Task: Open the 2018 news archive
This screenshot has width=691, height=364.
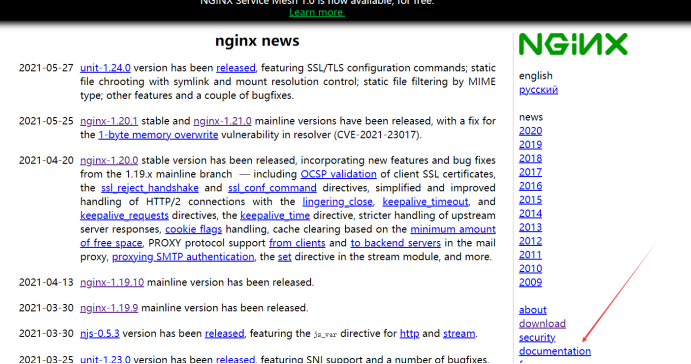Action: [530, 159]
